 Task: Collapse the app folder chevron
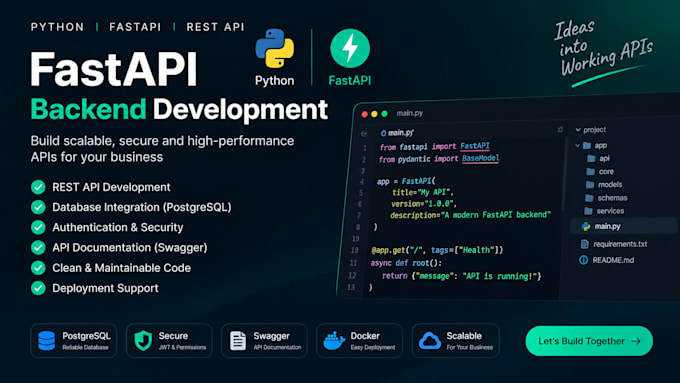pos(577,145)
